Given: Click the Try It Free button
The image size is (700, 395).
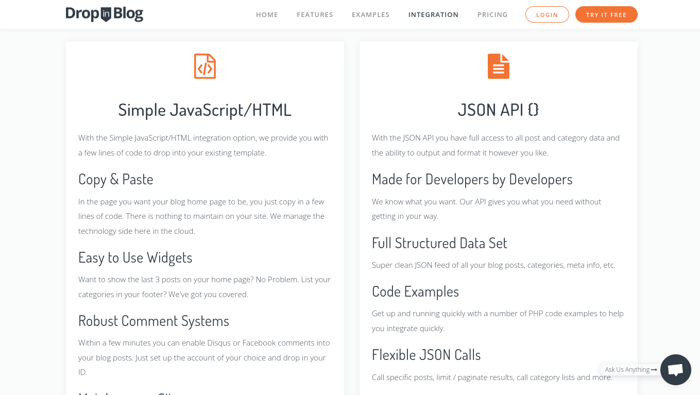Looking at the screenshot, I should [x=606, y=15].
